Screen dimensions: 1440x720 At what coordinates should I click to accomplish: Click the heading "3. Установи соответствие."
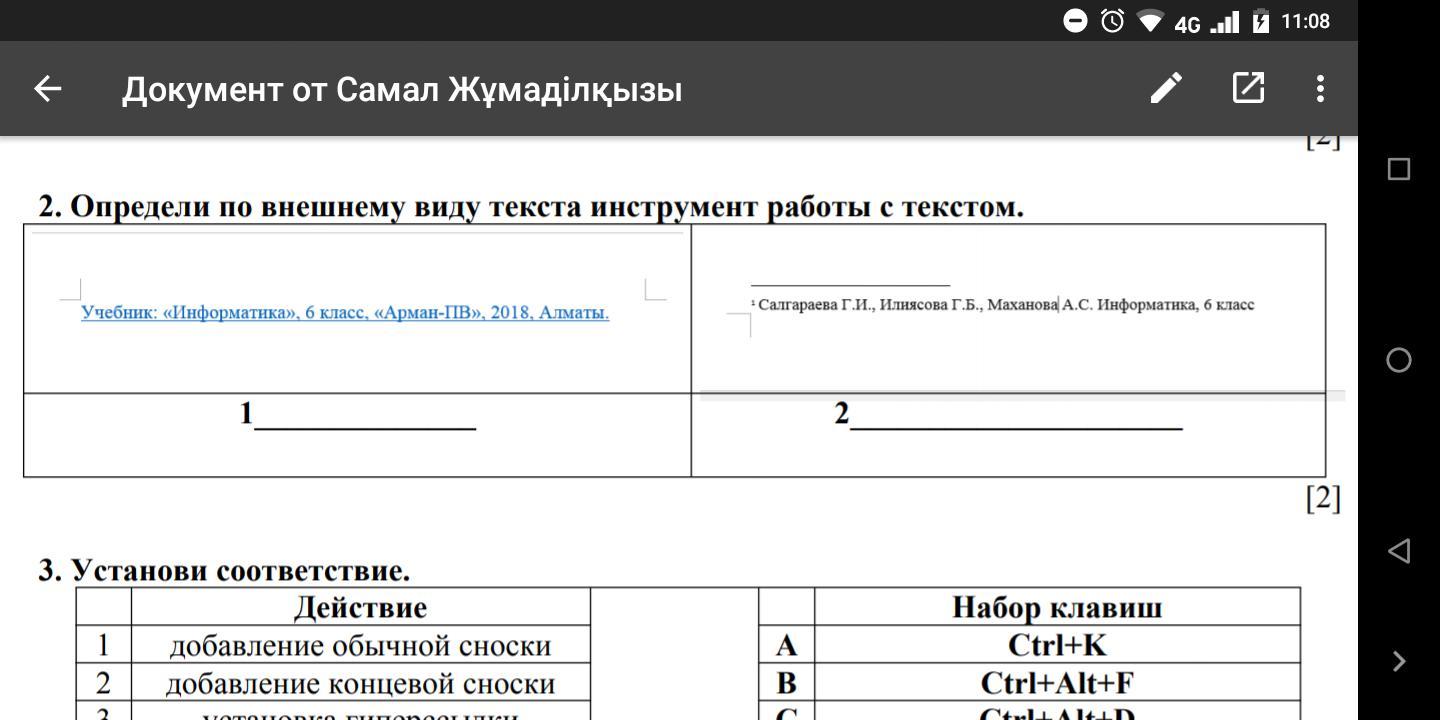224,570
